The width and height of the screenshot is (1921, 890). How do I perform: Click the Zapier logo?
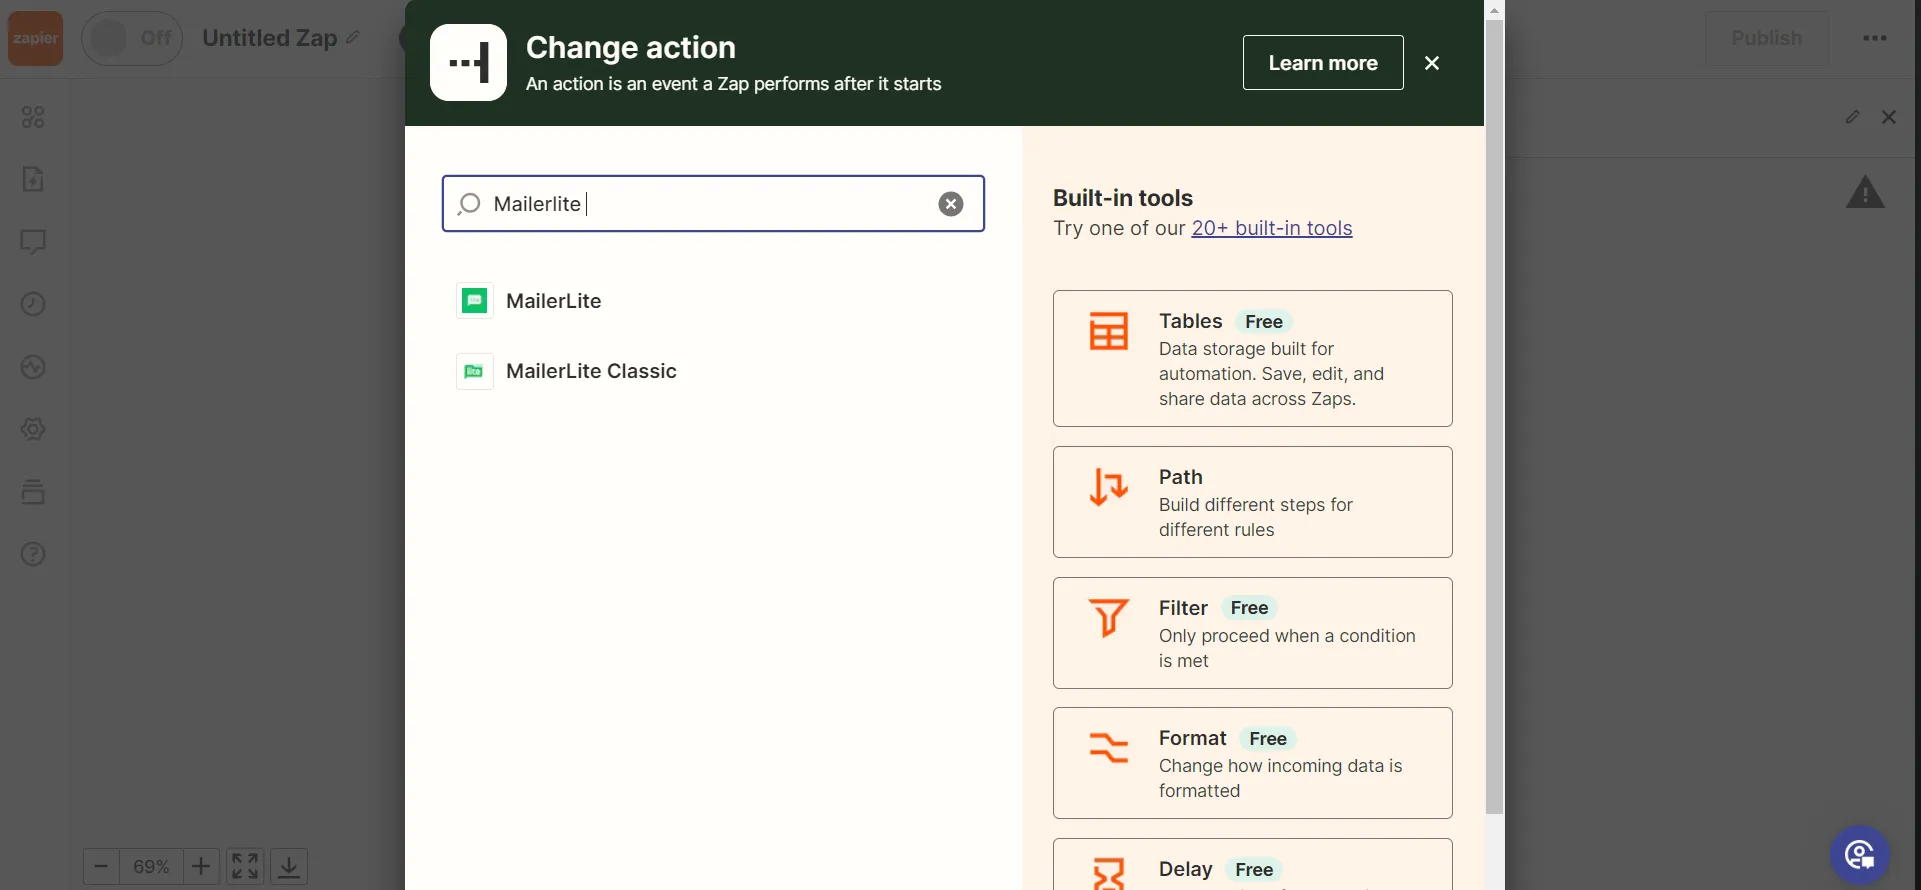(x=36, y=39)
